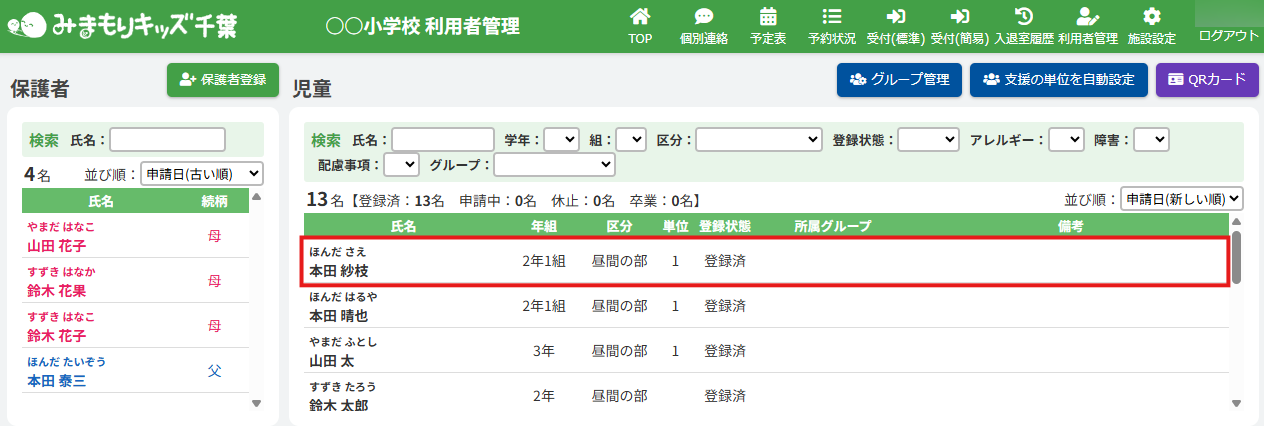Expand the 学年 filter dropdown
Image resolution: width=1264 pixels, height=426 pixels.
click(561, 140)
